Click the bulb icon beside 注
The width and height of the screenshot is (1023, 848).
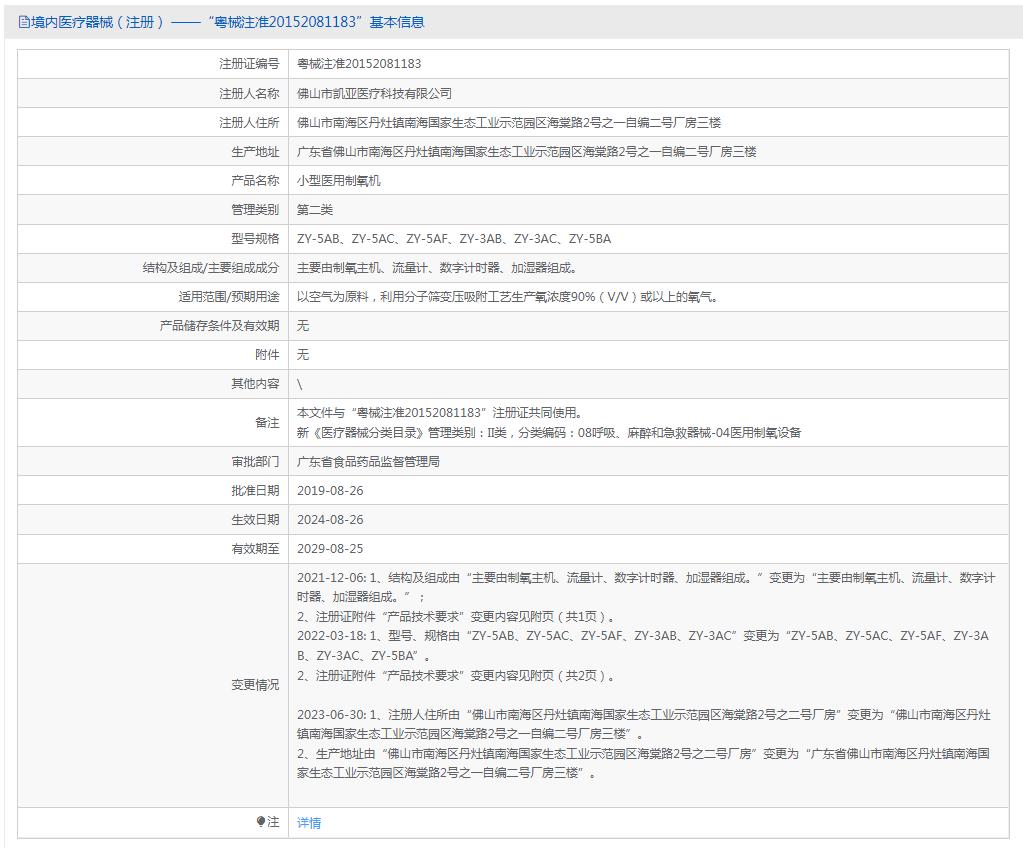point(262,822)
